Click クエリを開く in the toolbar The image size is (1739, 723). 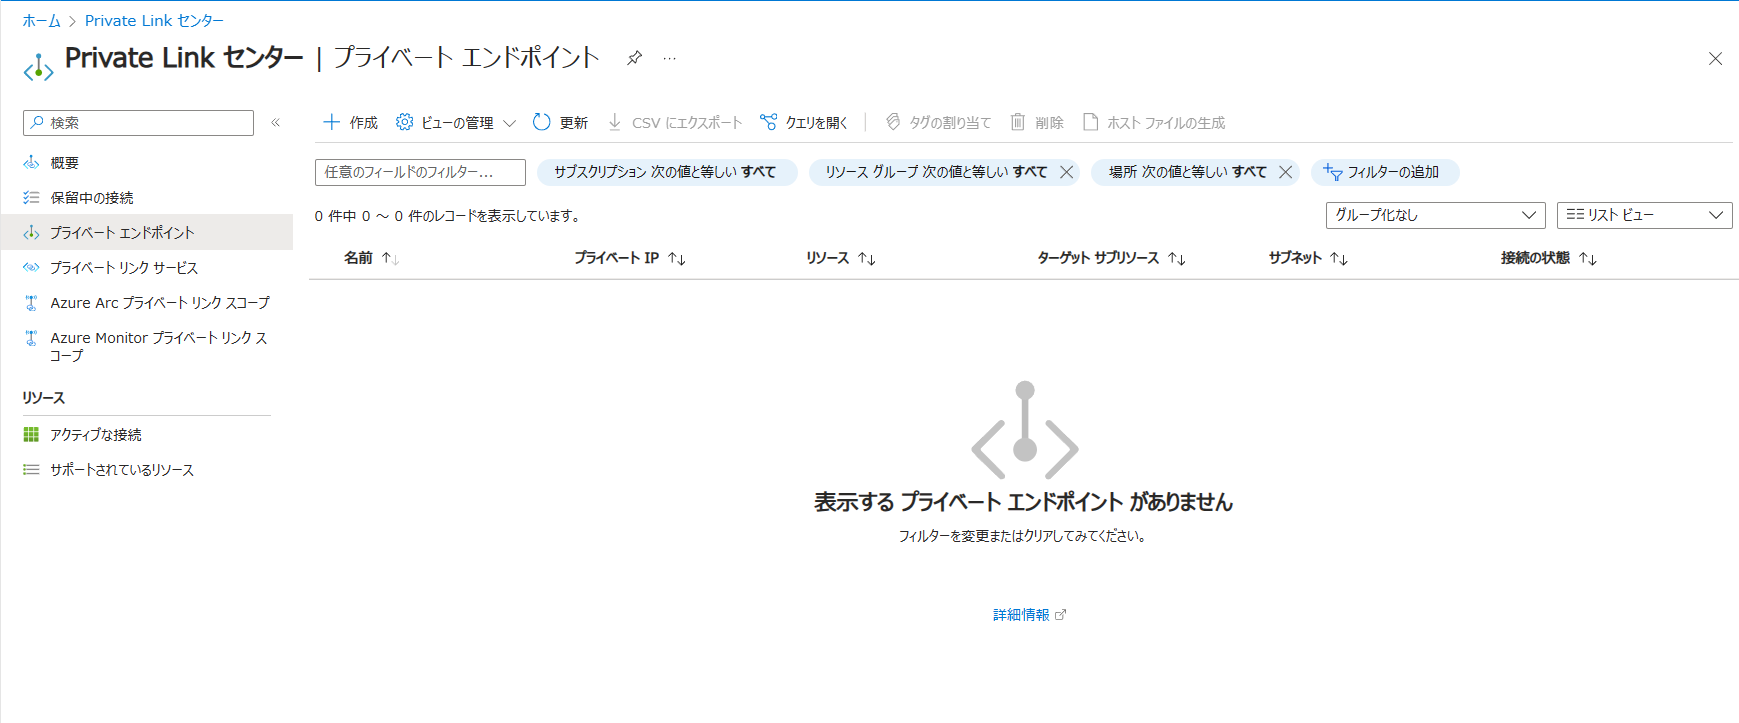tap(804, 123)
